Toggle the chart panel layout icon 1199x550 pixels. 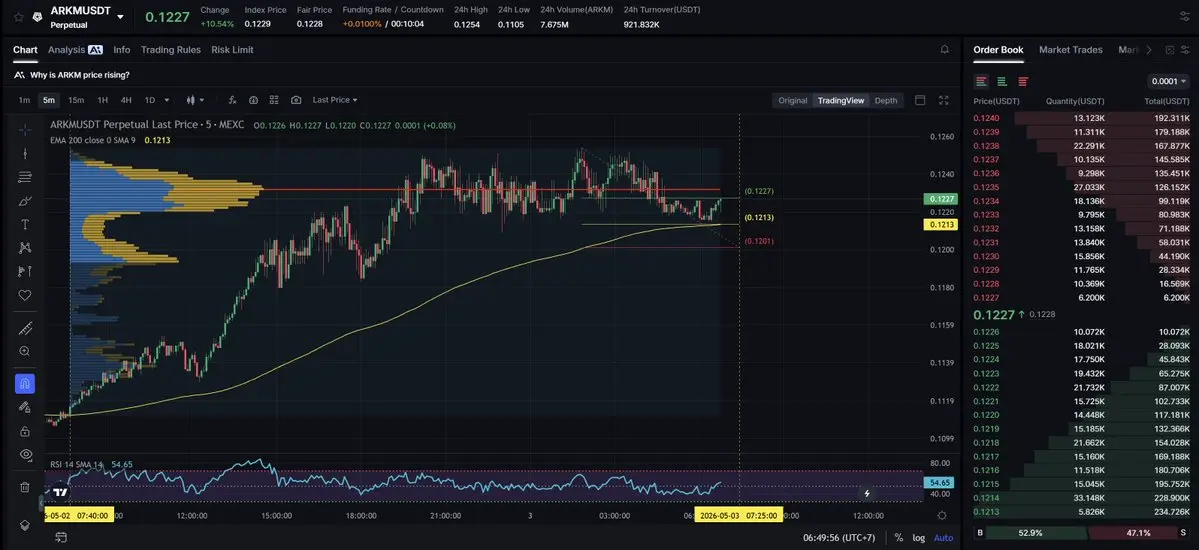(x=920, y=100)
